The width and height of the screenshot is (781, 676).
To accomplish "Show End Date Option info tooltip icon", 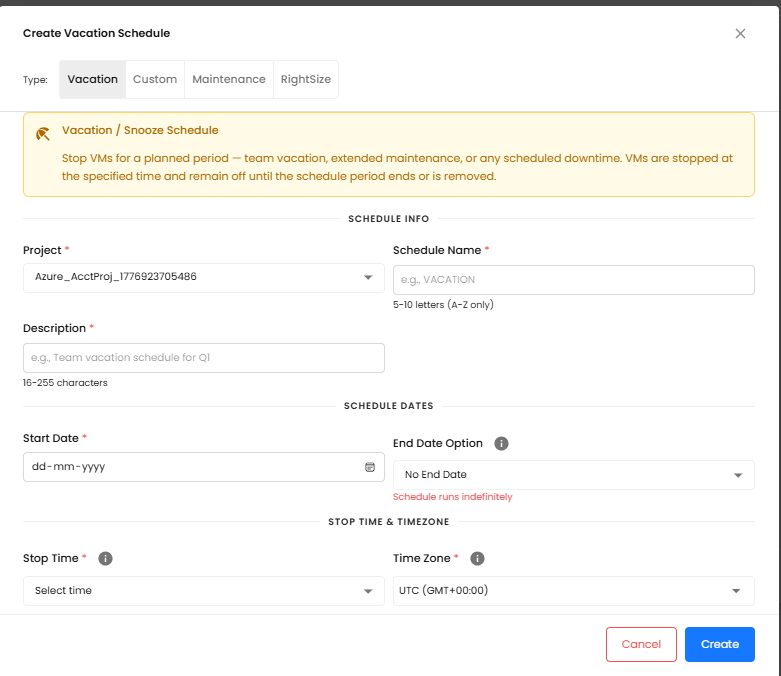I will (501, 443).
